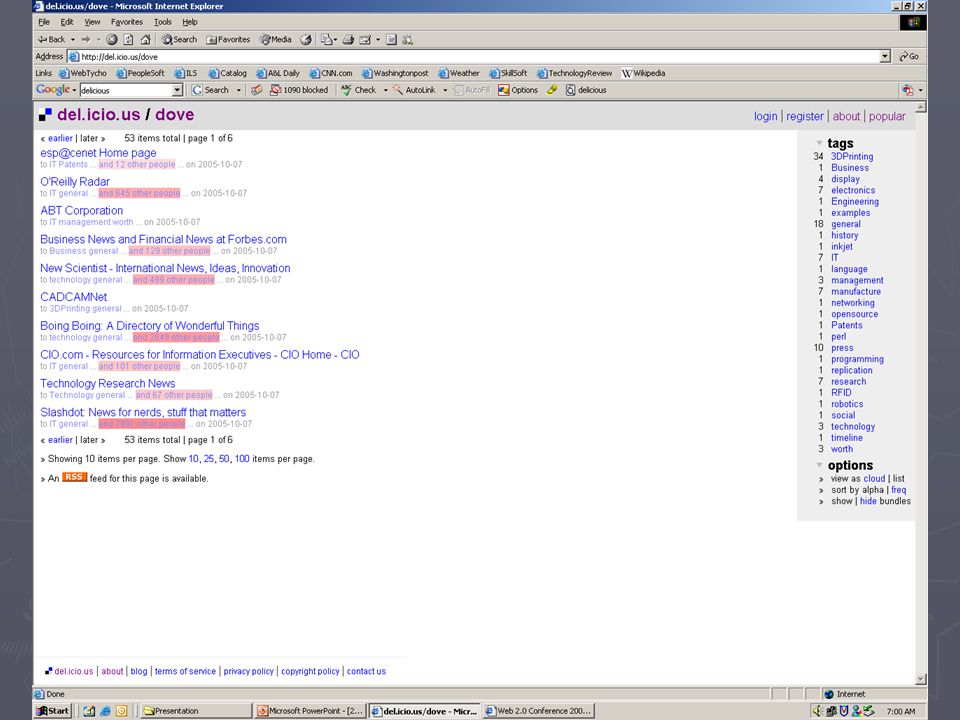Open Google toolbar Options

tap(518, 90)
